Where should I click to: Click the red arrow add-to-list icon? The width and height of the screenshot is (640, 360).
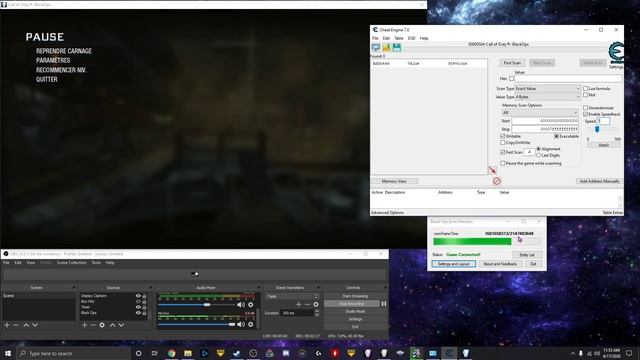[492, 170]
